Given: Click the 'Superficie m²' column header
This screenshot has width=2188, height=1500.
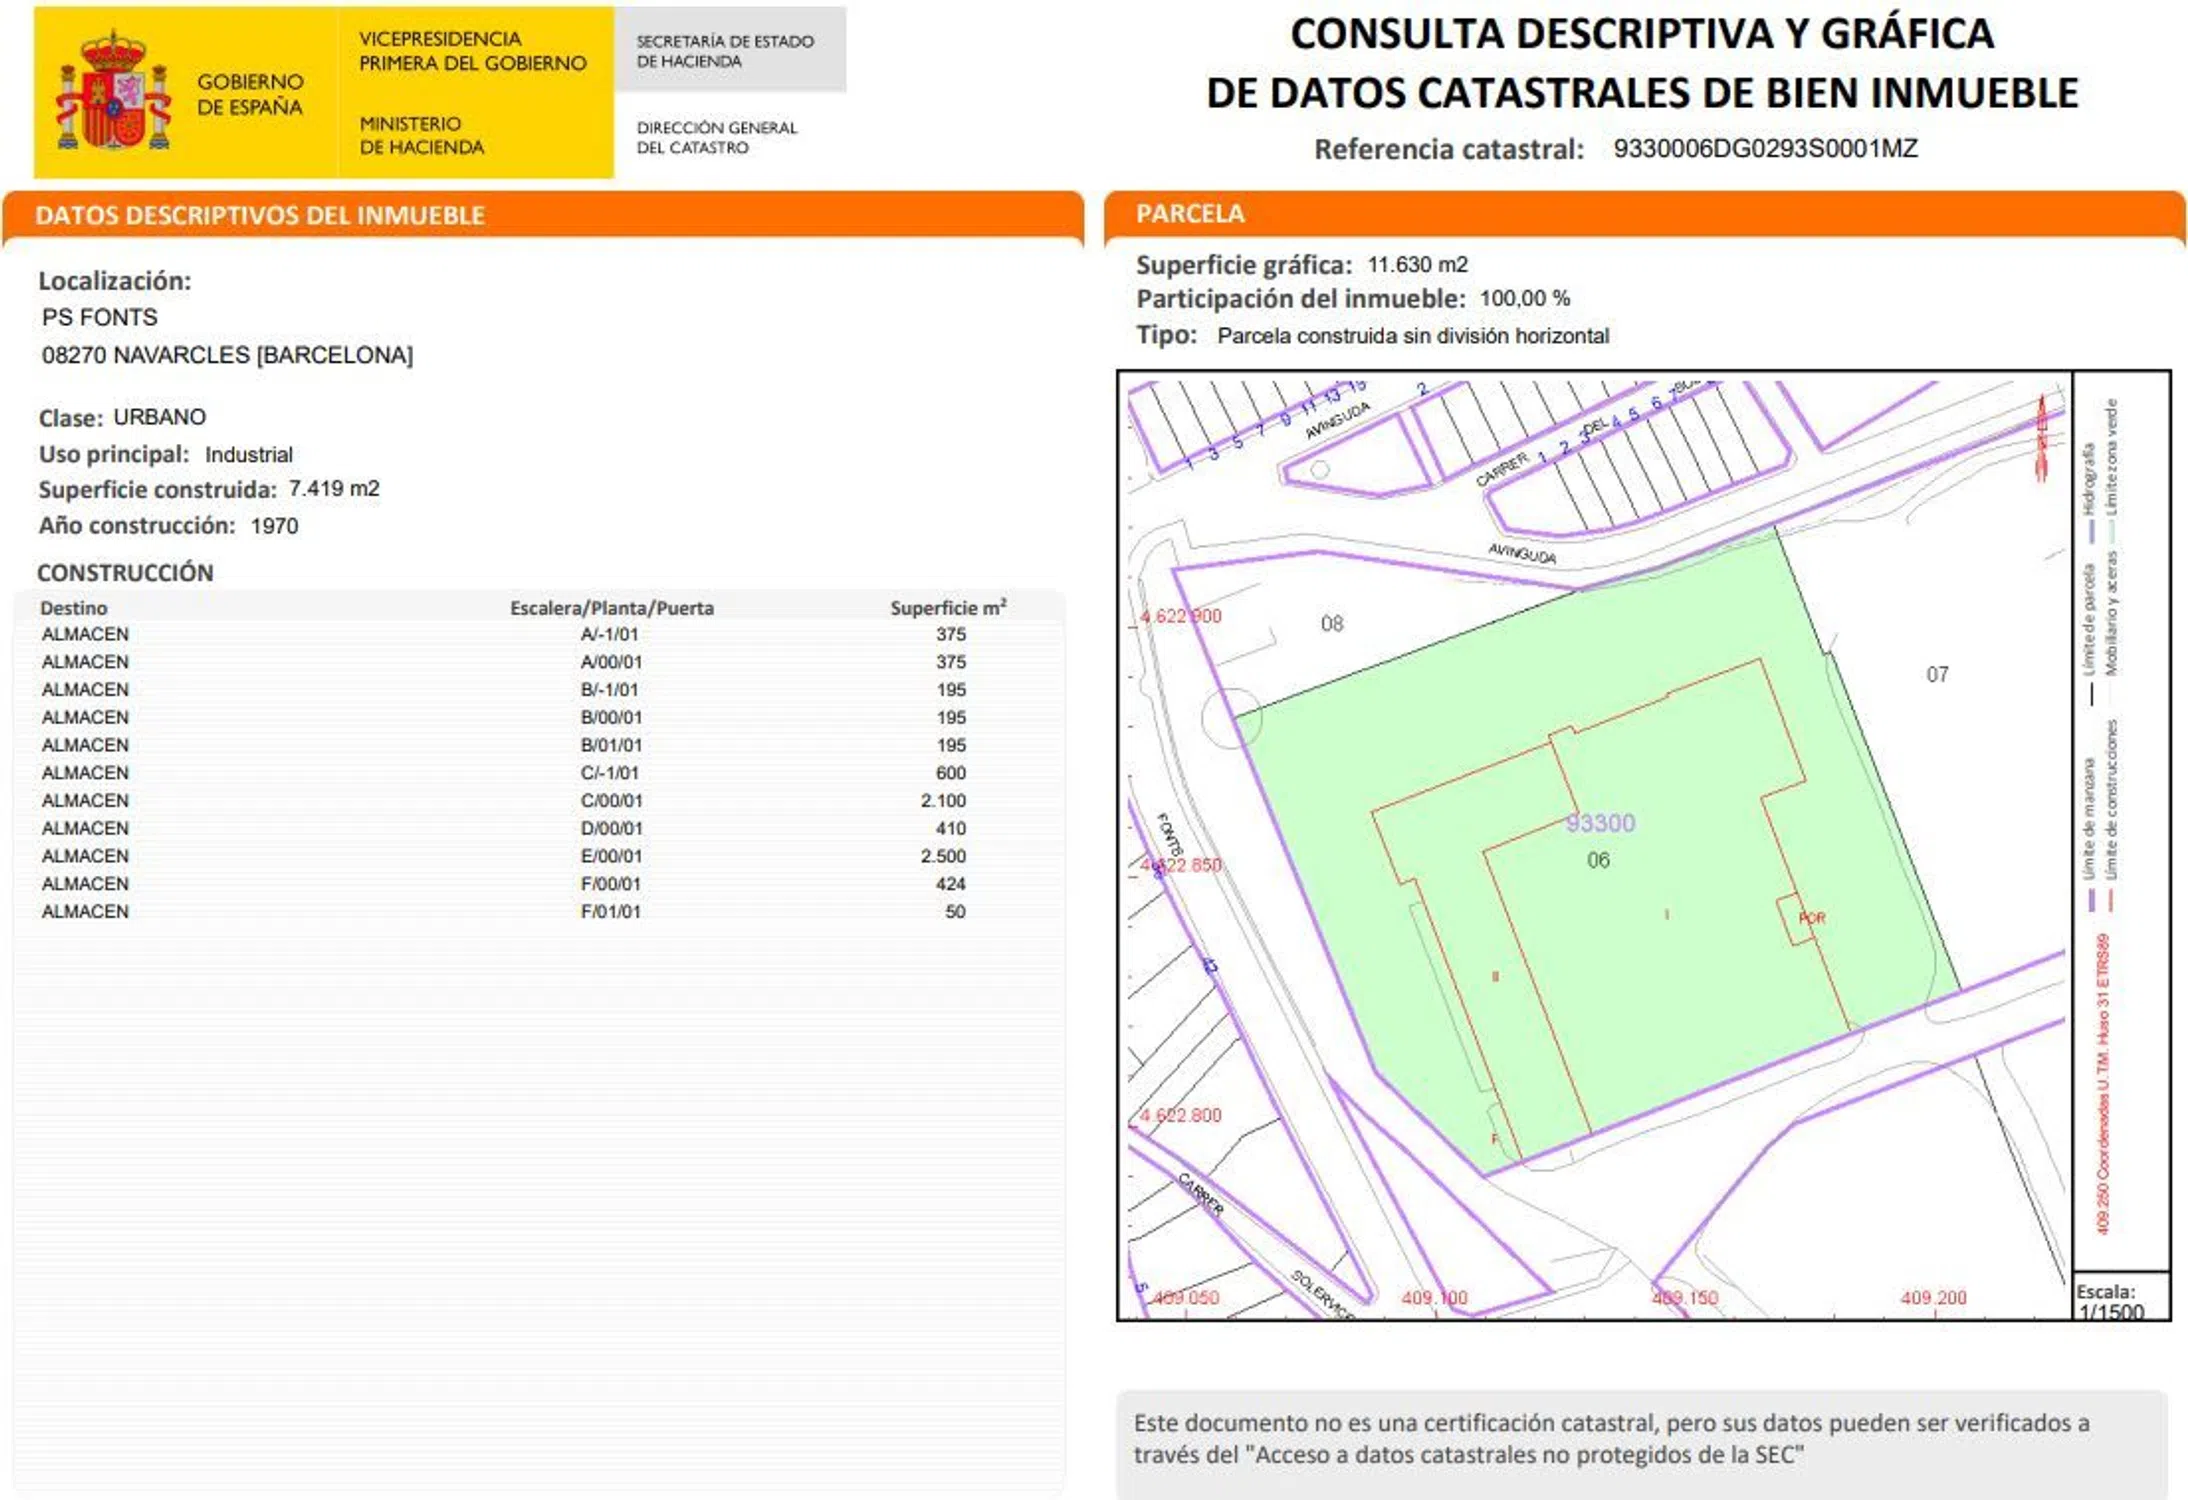Looking at the screenshot, I should (947, 608).
